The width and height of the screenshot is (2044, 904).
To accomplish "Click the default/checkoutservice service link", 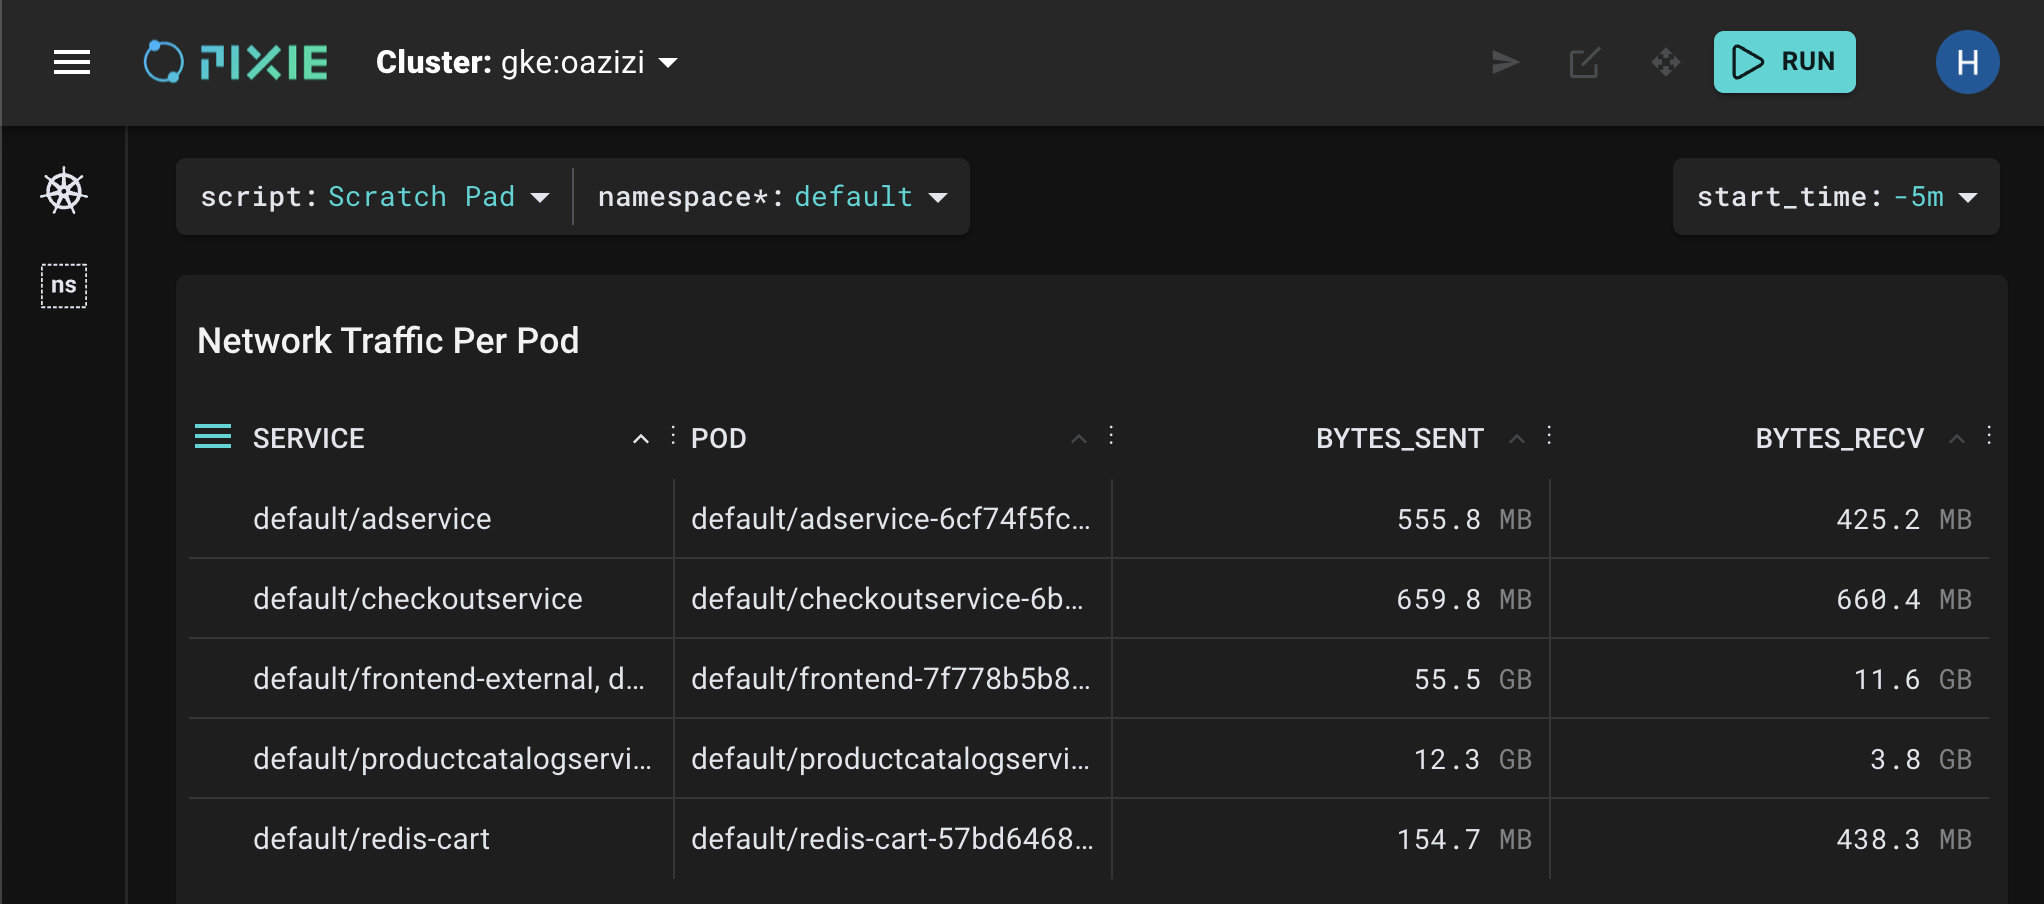I will coord(418,599).
